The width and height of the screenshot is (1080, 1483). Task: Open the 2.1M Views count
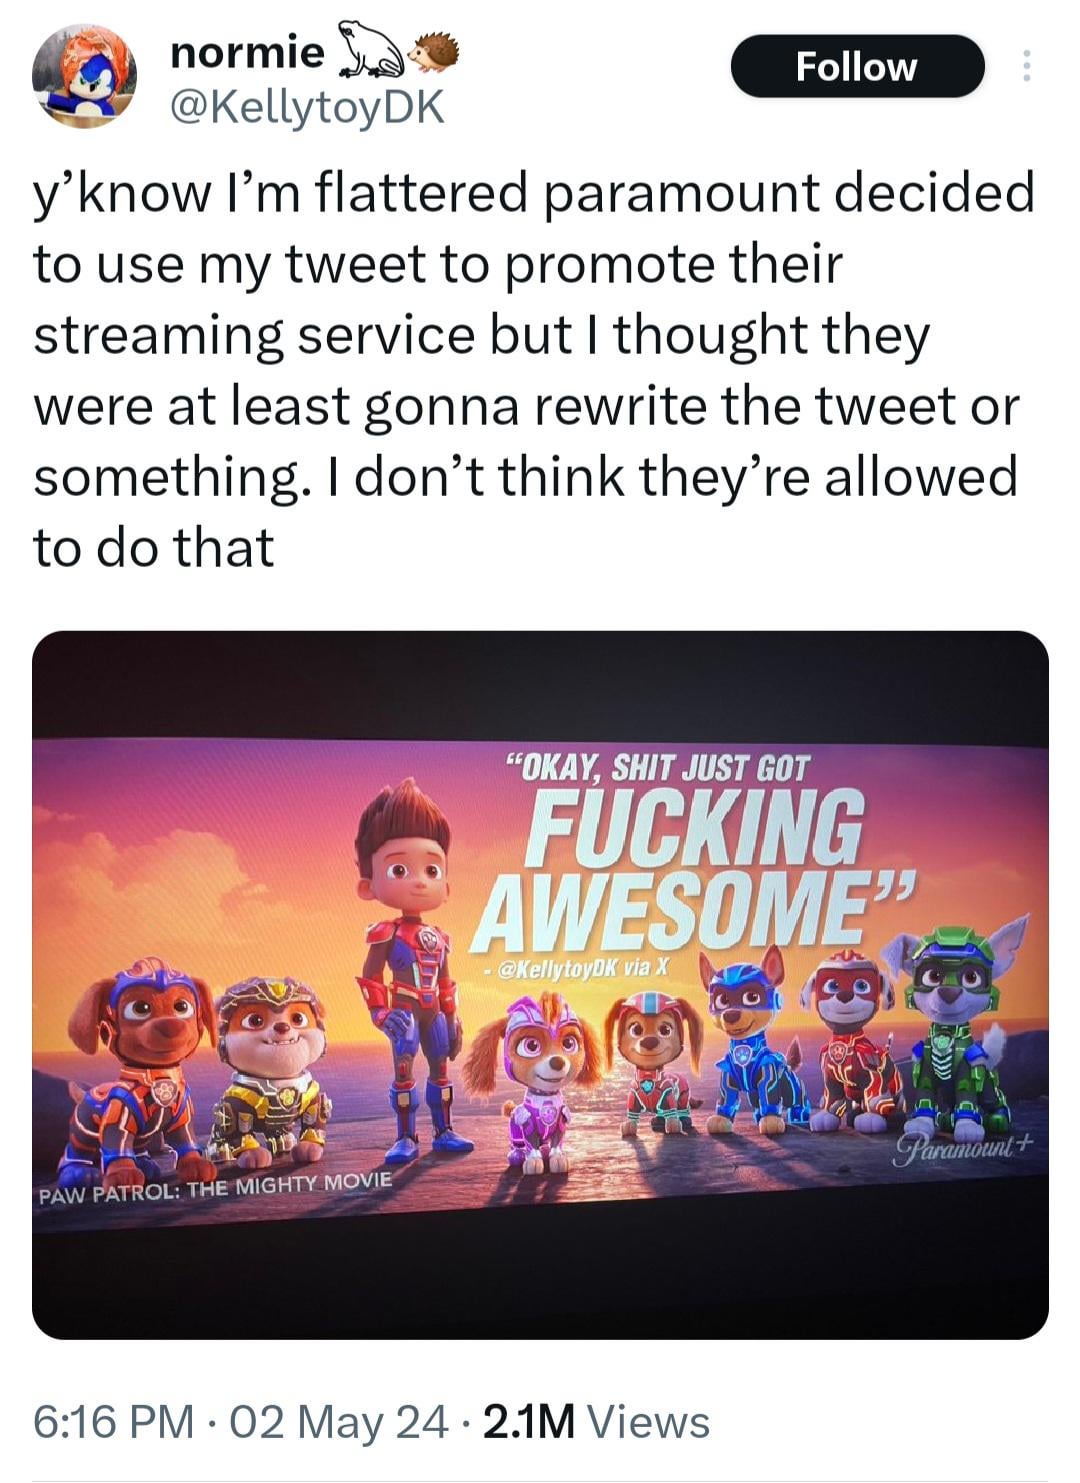tap(596, 1422)
